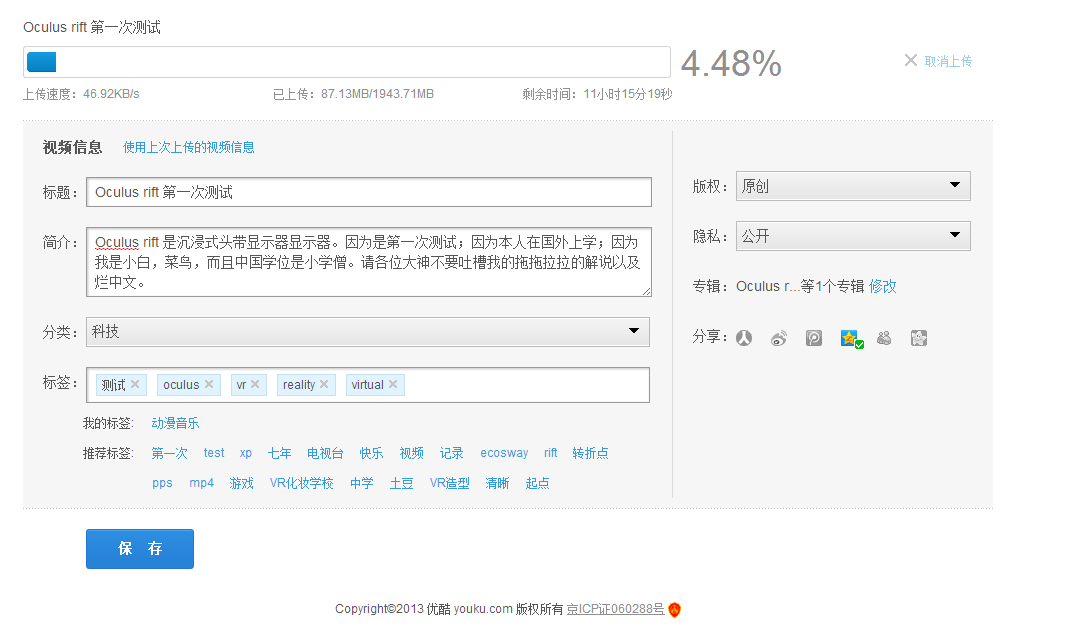Add recommended tag 记录
The width and height of the screenshot is (1082, 634).
[x=451, y=453]
